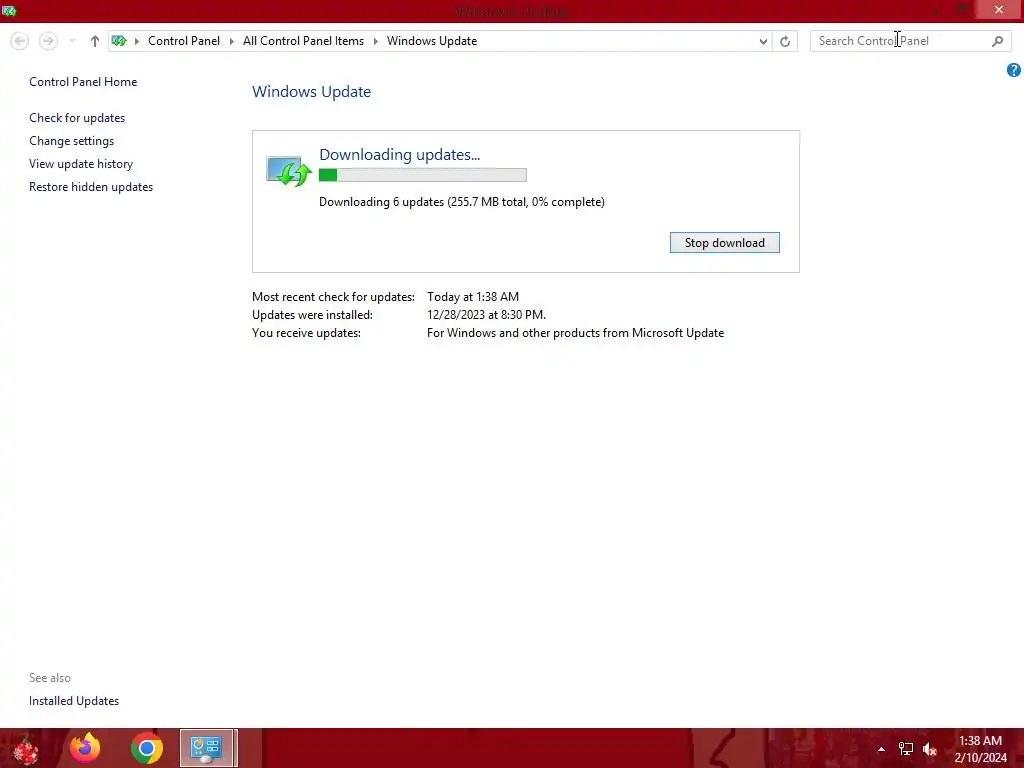Click the Windows Update shield icon in panel
This screenshot has width=1024, height=768.
(288, 171)
